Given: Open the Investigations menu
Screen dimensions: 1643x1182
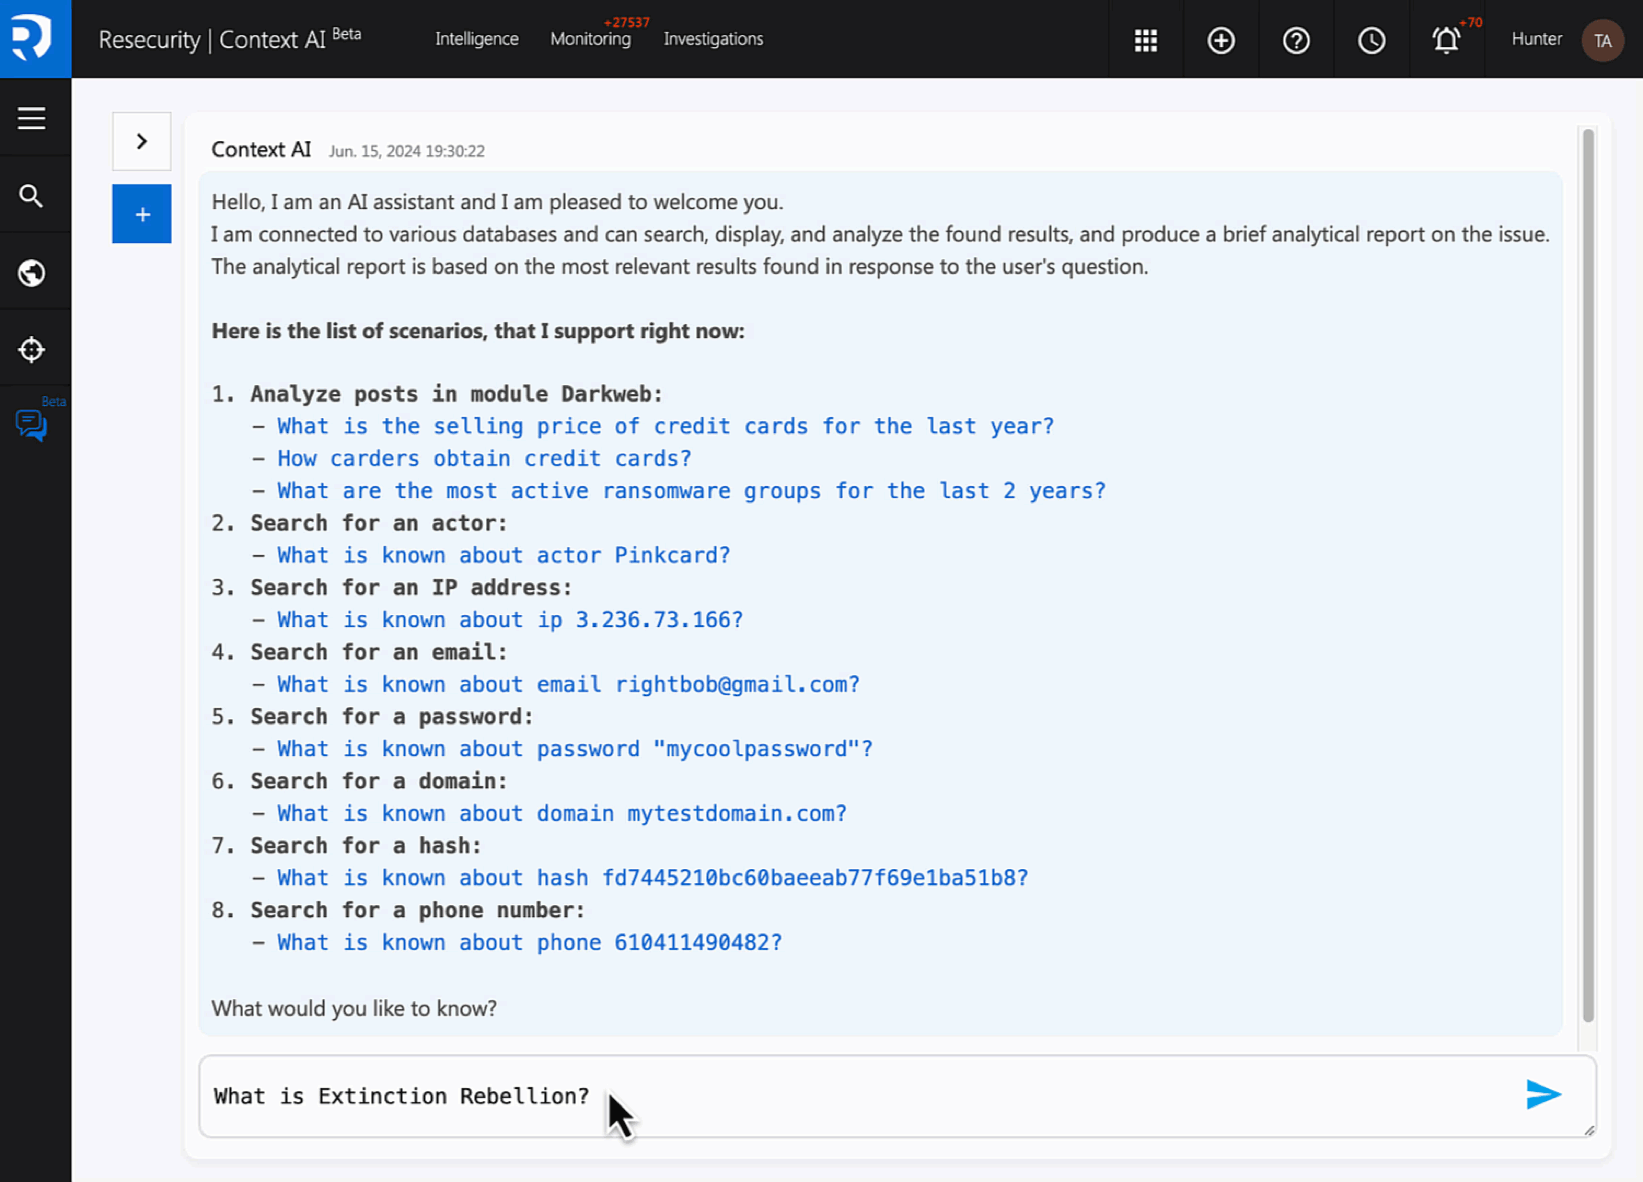Looking at the screenshot, I should pos(713,39).
